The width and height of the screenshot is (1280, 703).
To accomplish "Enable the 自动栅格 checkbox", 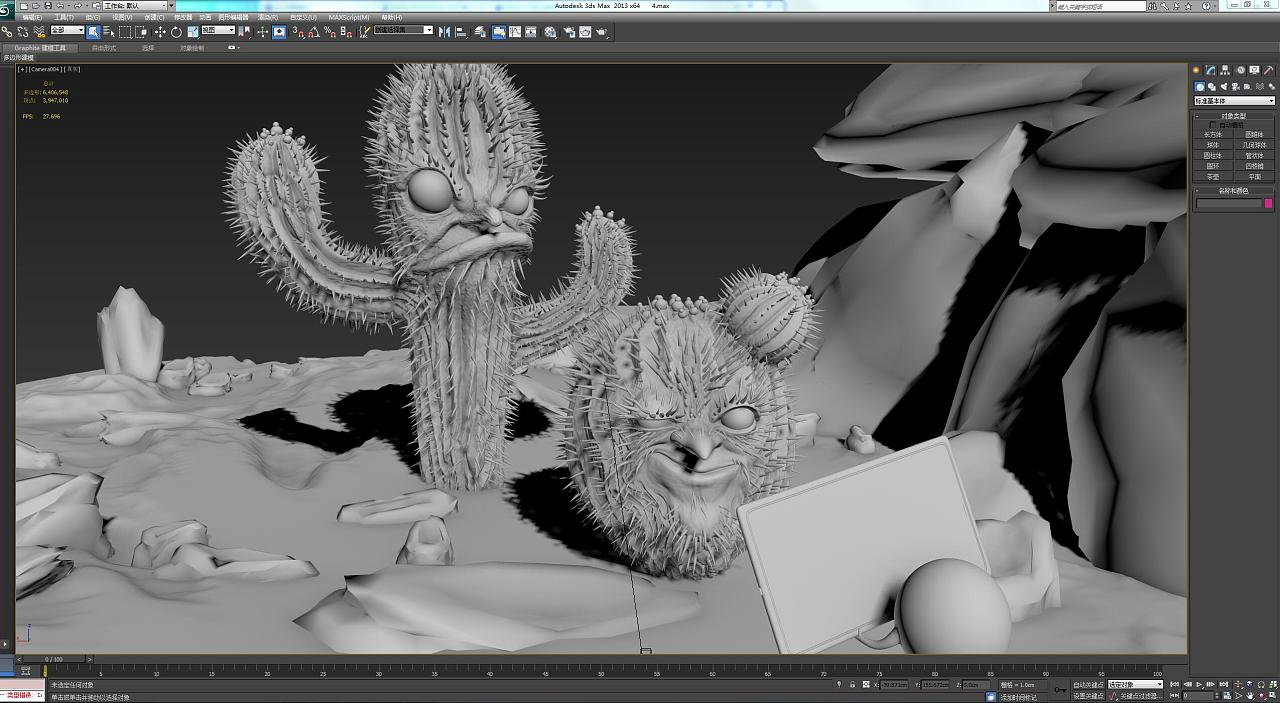I will (x=1214, y=125).
